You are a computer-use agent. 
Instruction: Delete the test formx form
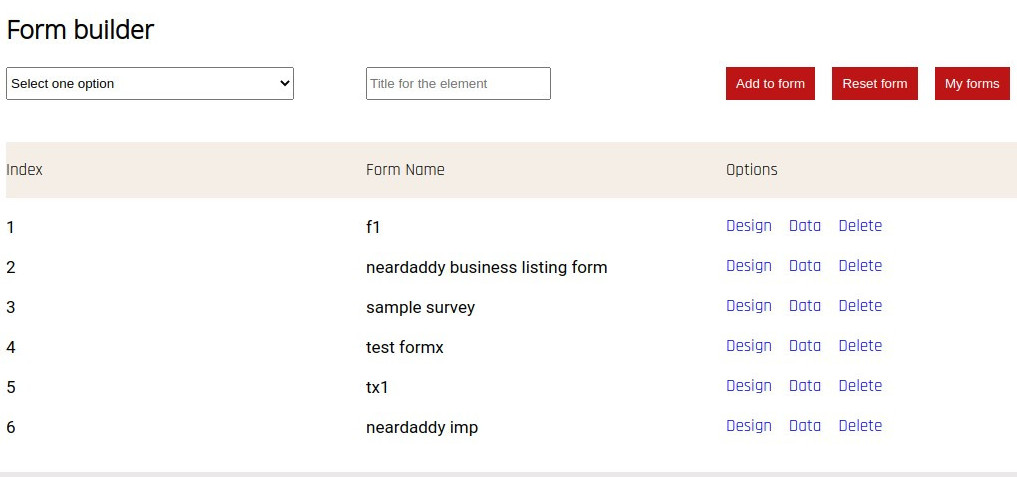(860, 346)
